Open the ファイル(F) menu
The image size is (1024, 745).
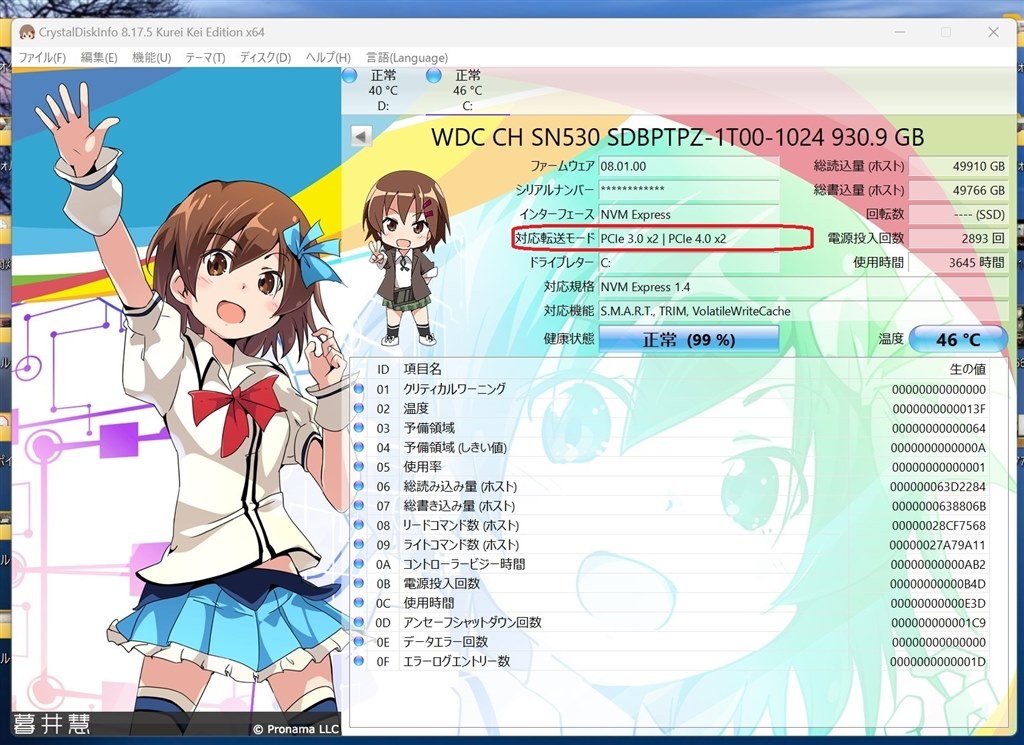click(x=42, y=57)
